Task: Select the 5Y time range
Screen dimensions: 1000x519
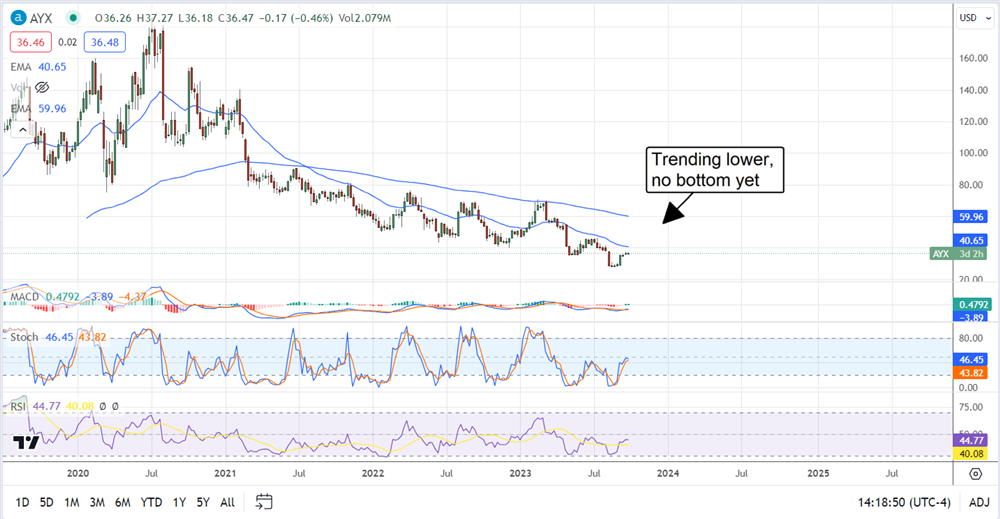Action: tap(203, 502)
